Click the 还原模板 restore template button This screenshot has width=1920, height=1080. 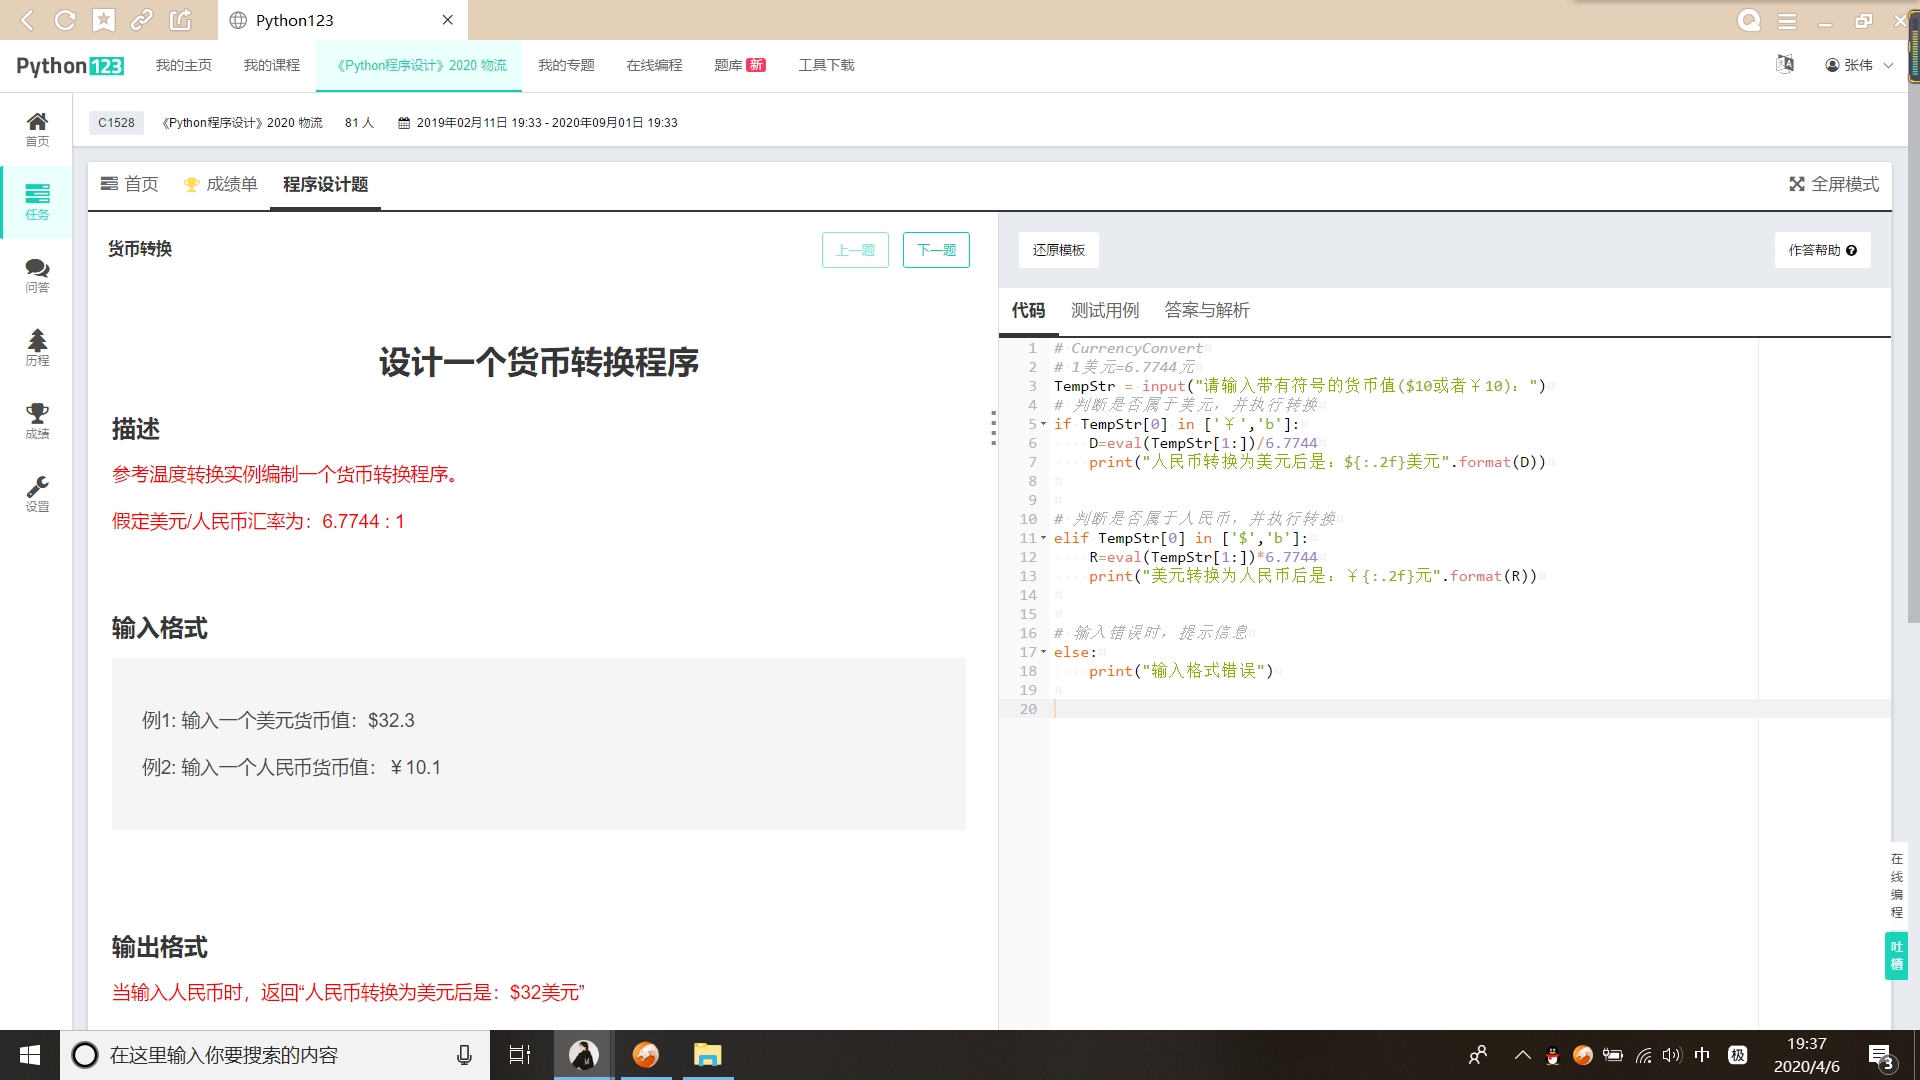pyautogui.click(x=1058, y=250)
